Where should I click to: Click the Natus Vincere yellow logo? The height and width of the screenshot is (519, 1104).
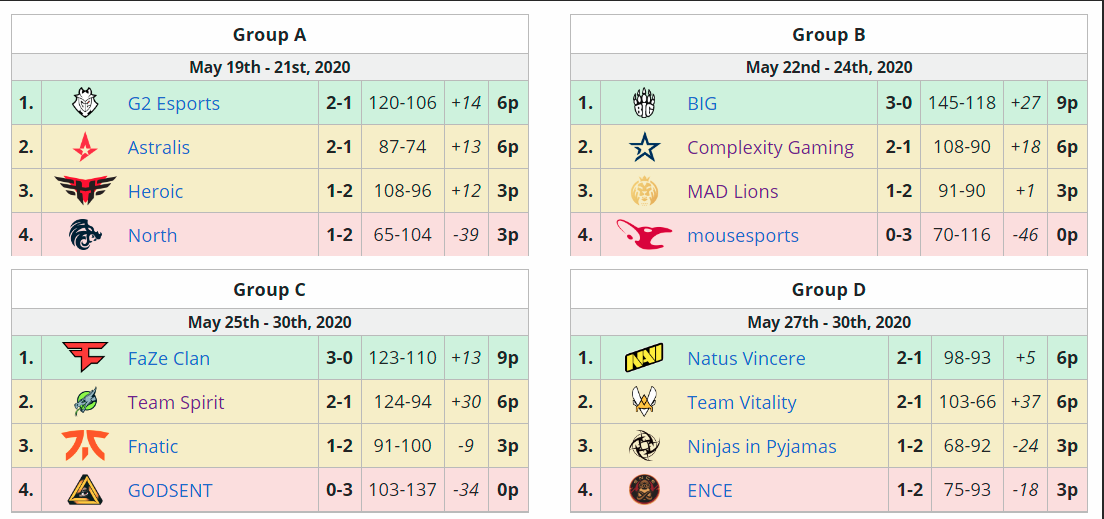[x=644, y=358]
